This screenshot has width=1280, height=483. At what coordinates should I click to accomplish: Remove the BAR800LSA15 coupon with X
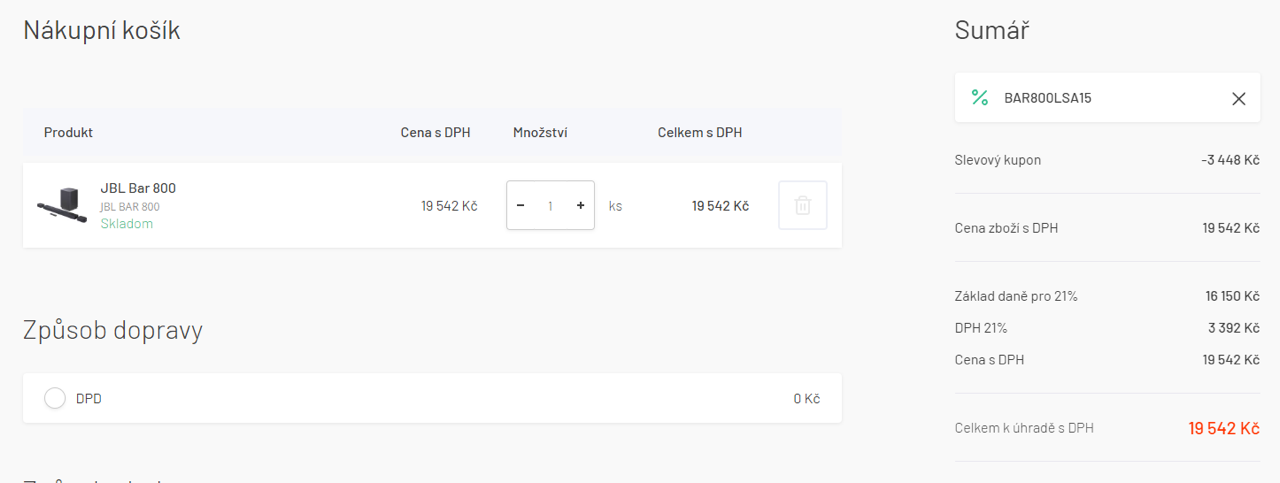point(1238,98)
